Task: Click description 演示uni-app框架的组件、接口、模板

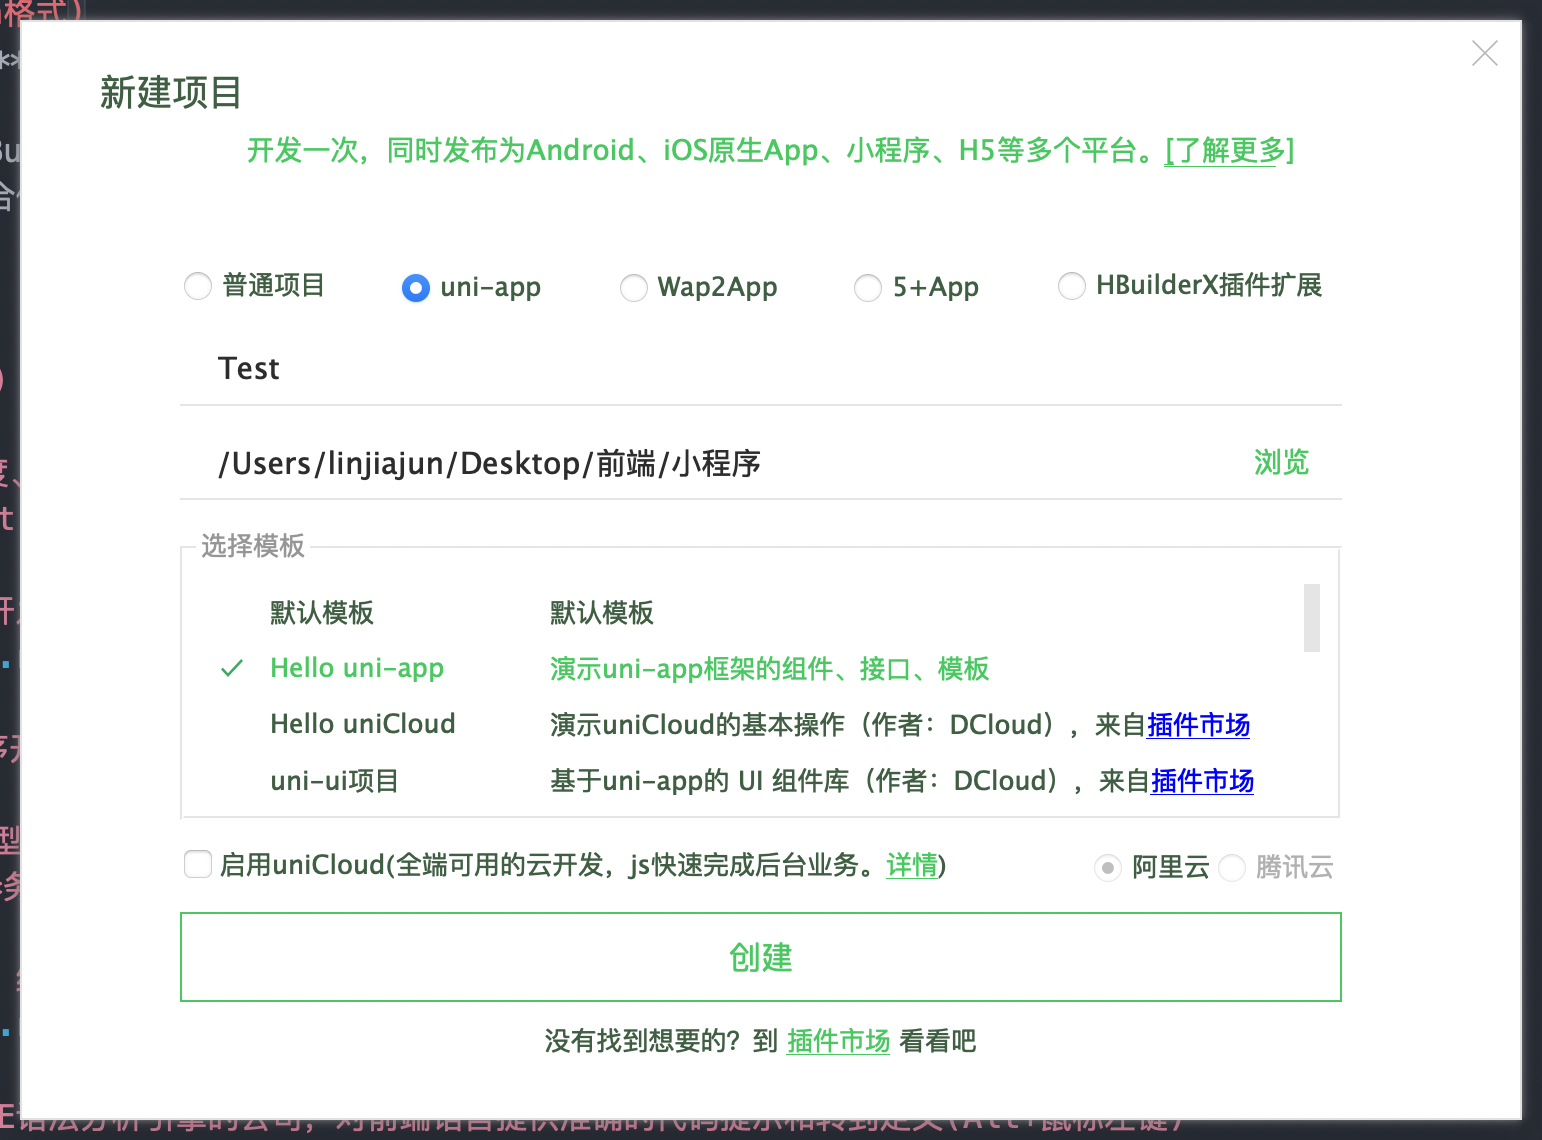Action: 769,668
